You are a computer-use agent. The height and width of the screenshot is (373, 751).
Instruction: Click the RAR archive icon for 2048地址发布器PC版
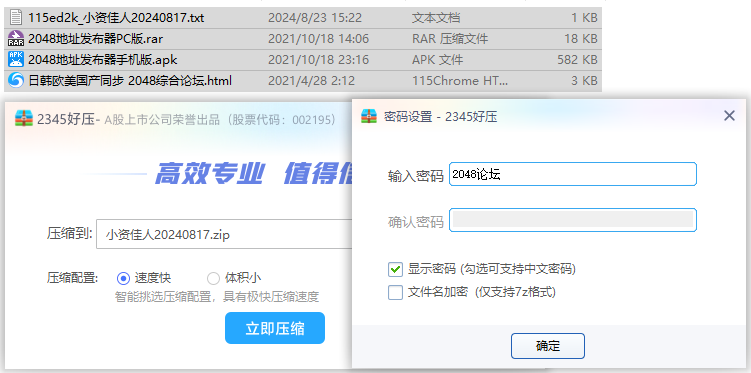click(x=16, y=38)
